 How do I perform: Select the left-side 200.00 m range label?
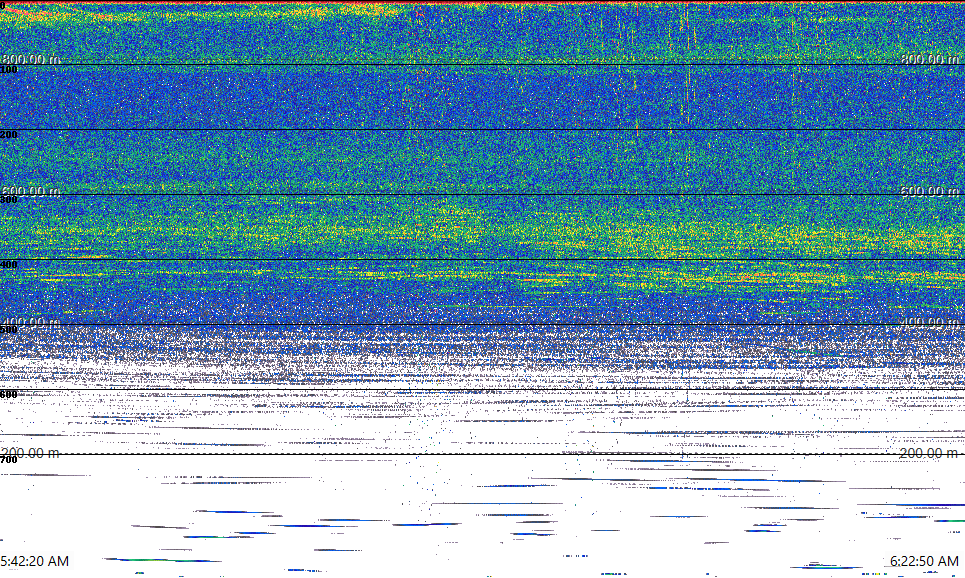(31, 453)
